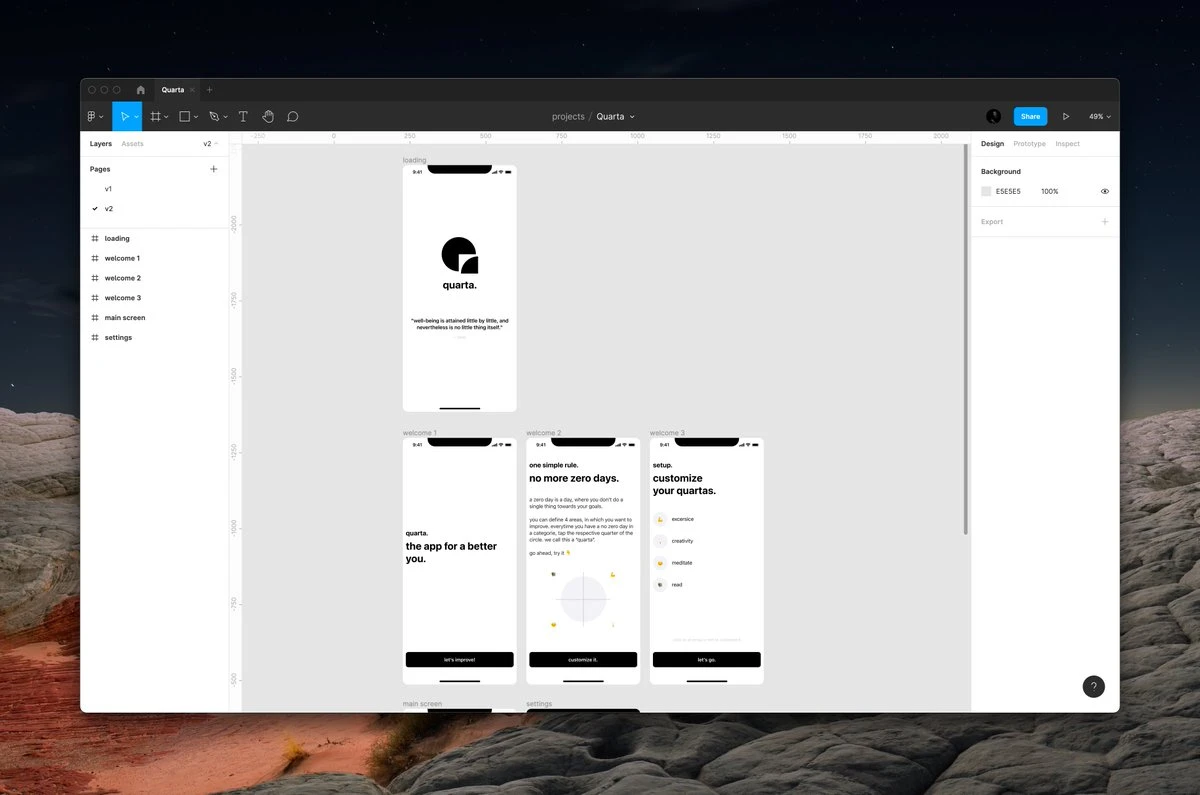Image resolution: width=1200 pixels, height=795 pixels.
Task: Add a new page with plus
Action: click(x=213, y=169)
